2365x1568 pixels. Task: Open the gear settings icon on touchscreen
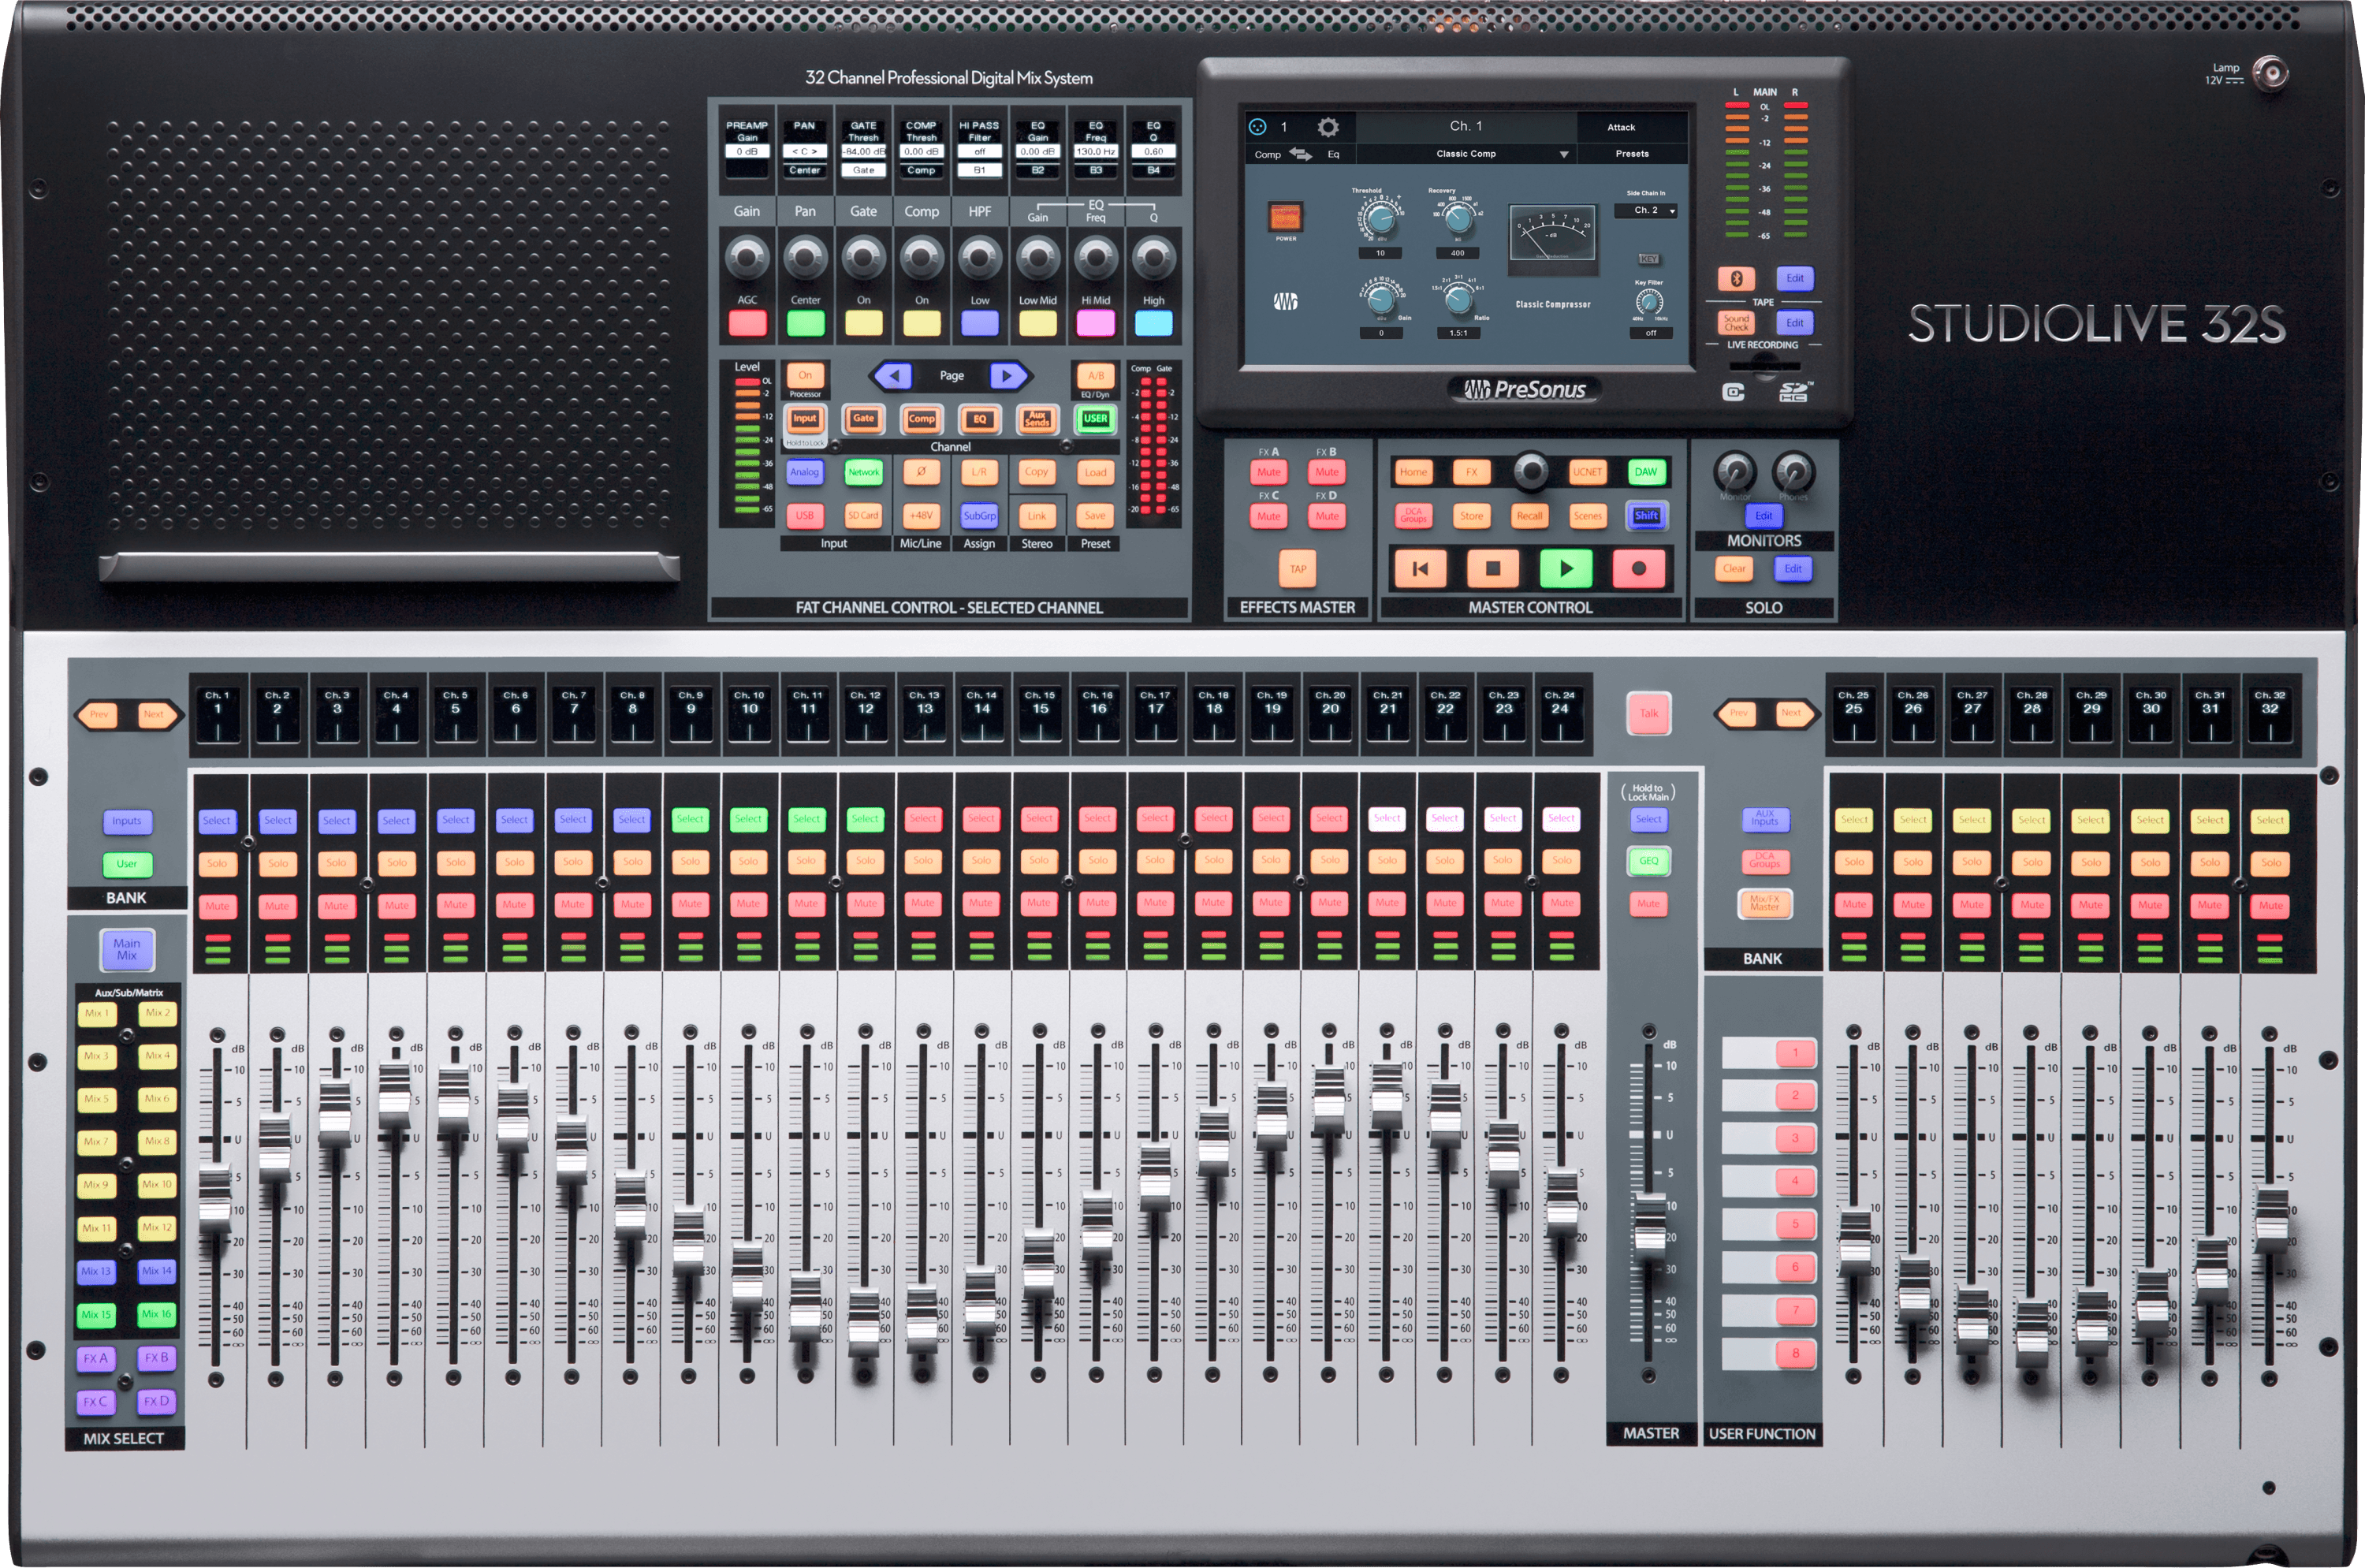(1327, 127)
